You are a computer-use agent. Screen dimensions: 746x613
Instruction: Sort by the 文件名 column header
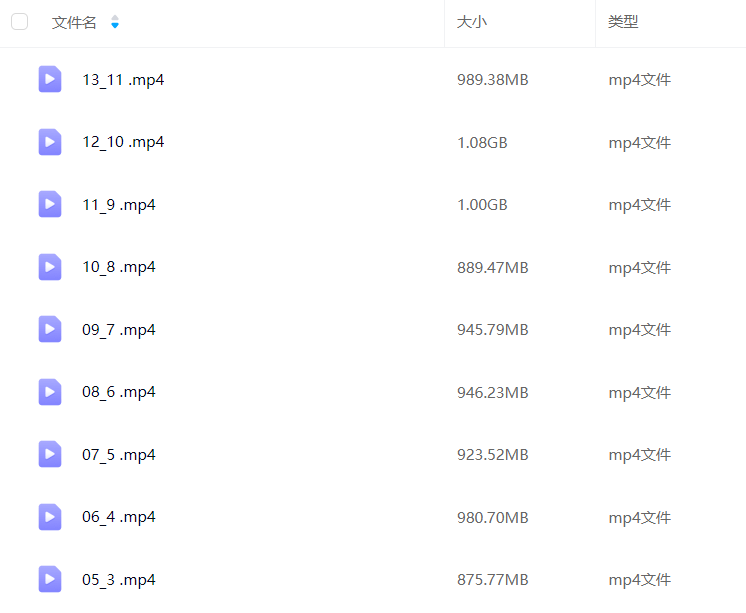(74, 22)
